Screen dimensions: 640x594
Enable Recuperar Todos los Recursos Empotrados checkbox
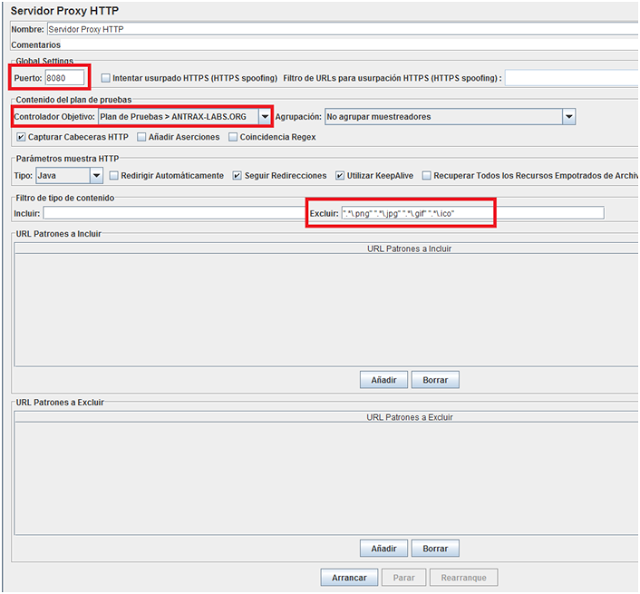[x=427, y=176]
